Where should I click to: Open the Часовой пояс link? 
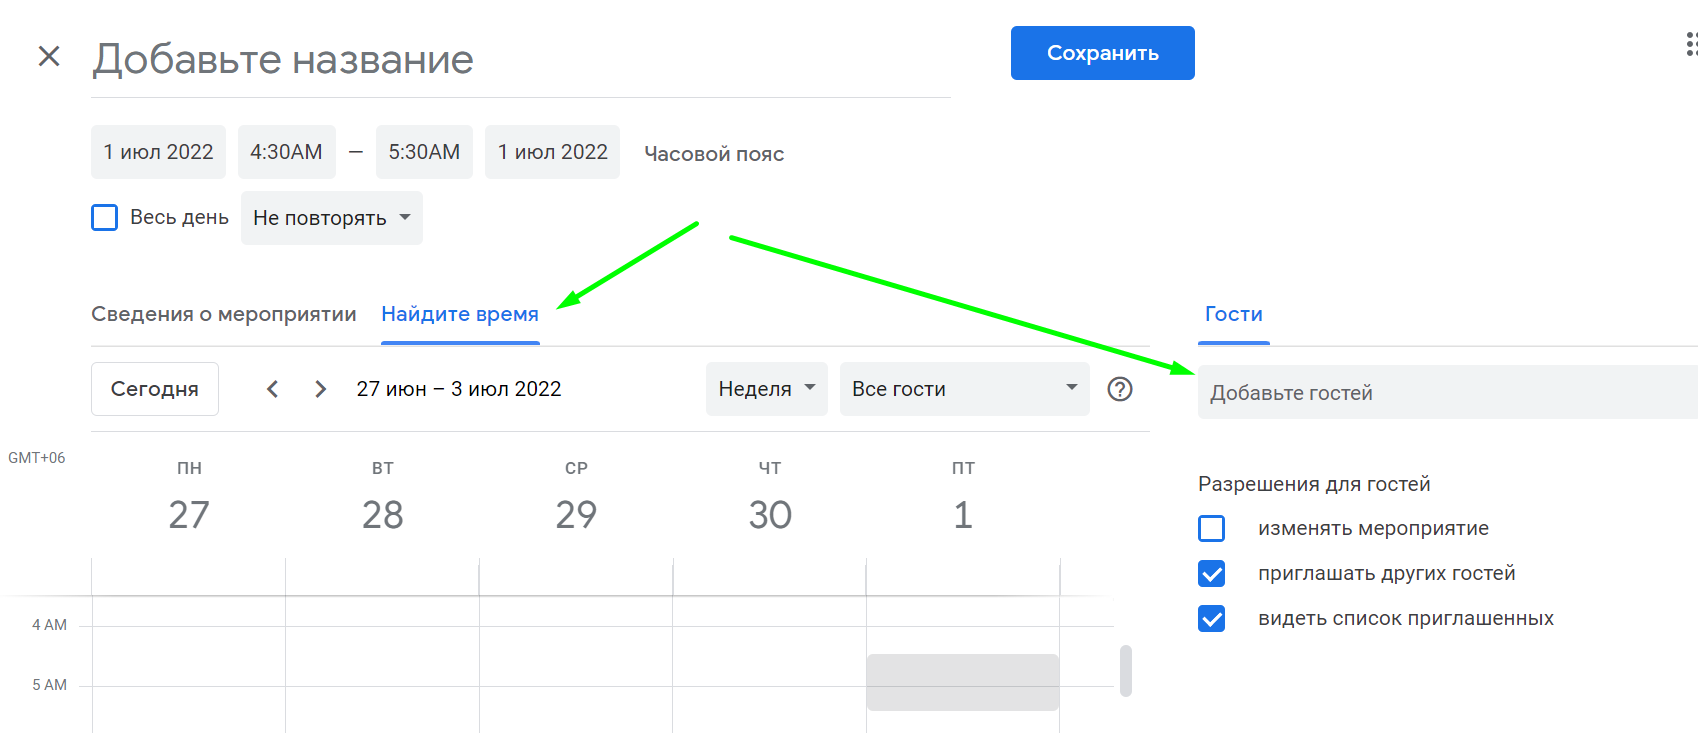pos(714,154)
